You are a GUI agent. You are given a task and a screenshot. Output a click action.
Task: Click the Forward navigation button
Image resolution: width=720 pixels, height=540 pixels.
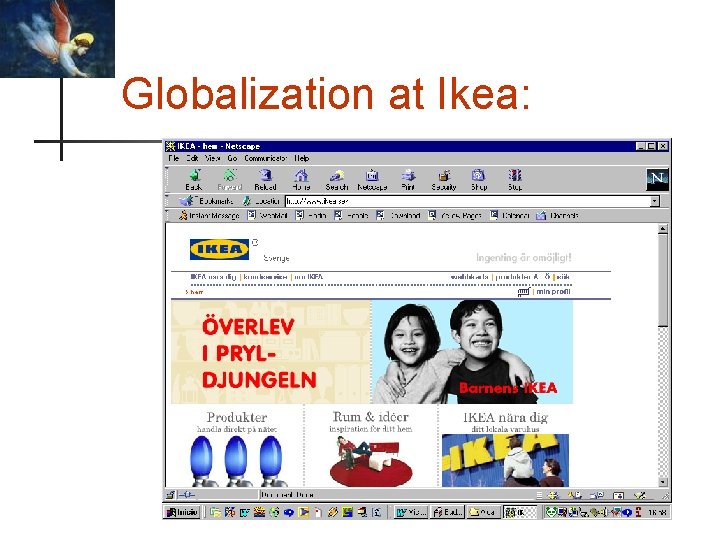[230, 180]
